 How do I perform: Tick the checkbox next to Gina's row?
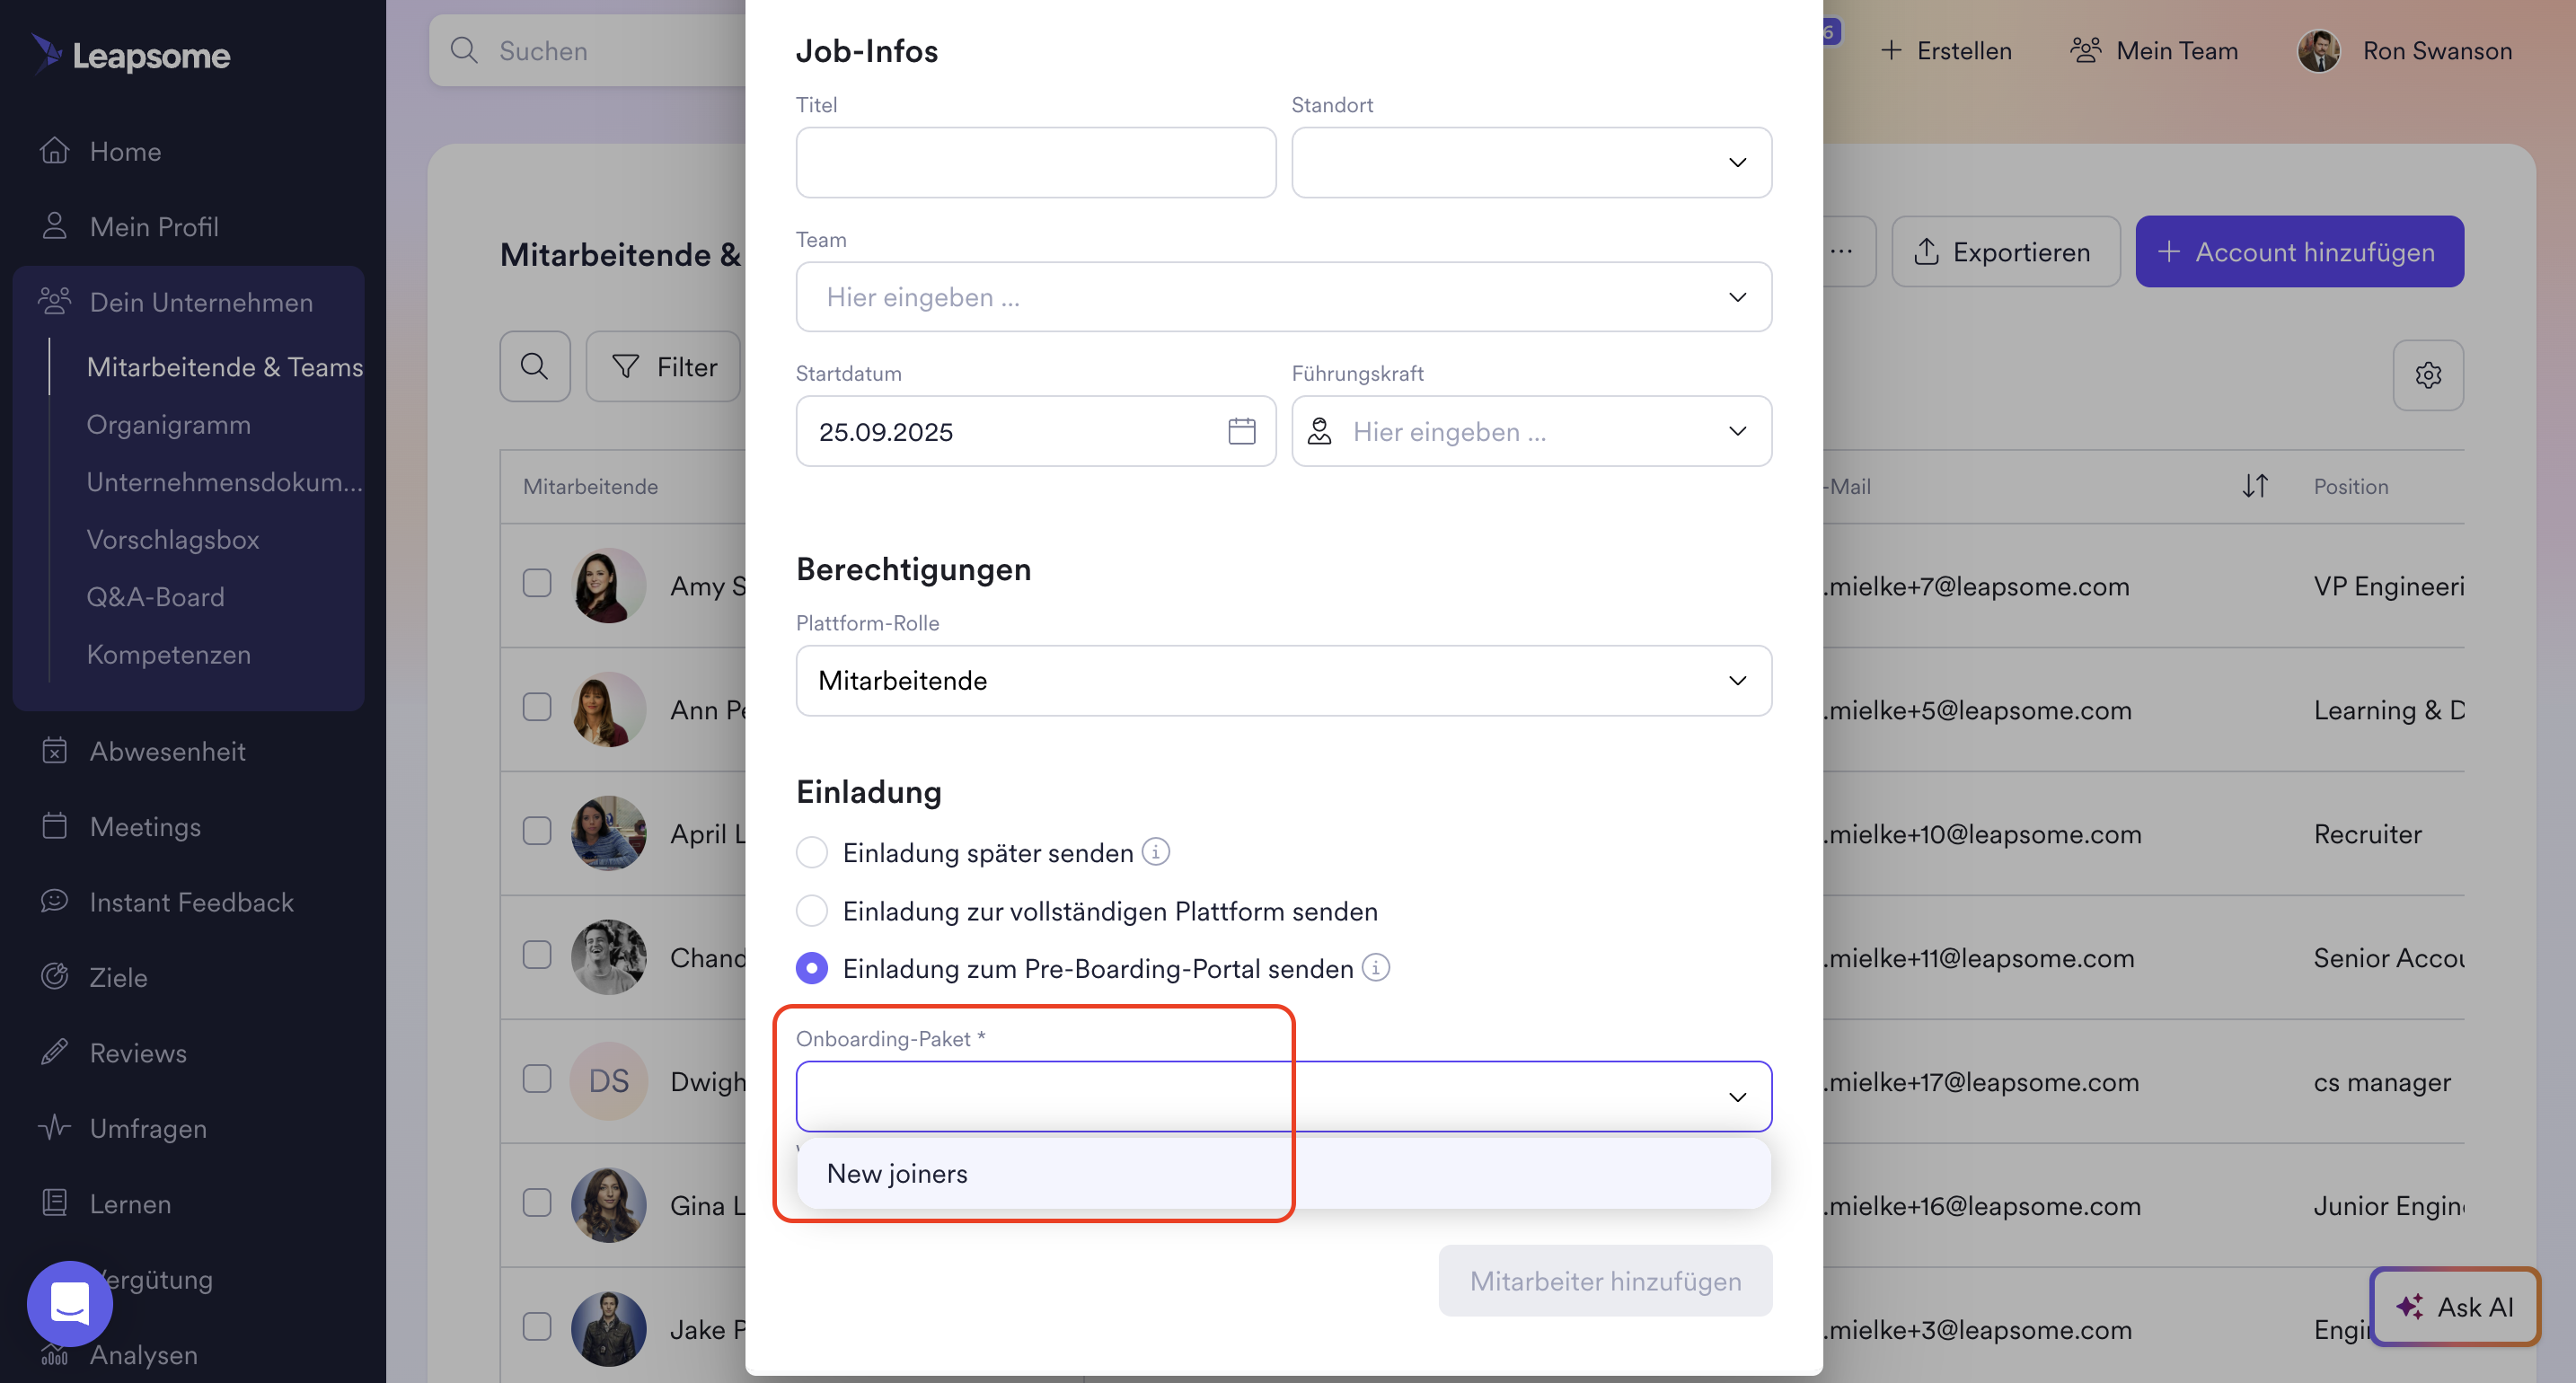click(537, 1203)
